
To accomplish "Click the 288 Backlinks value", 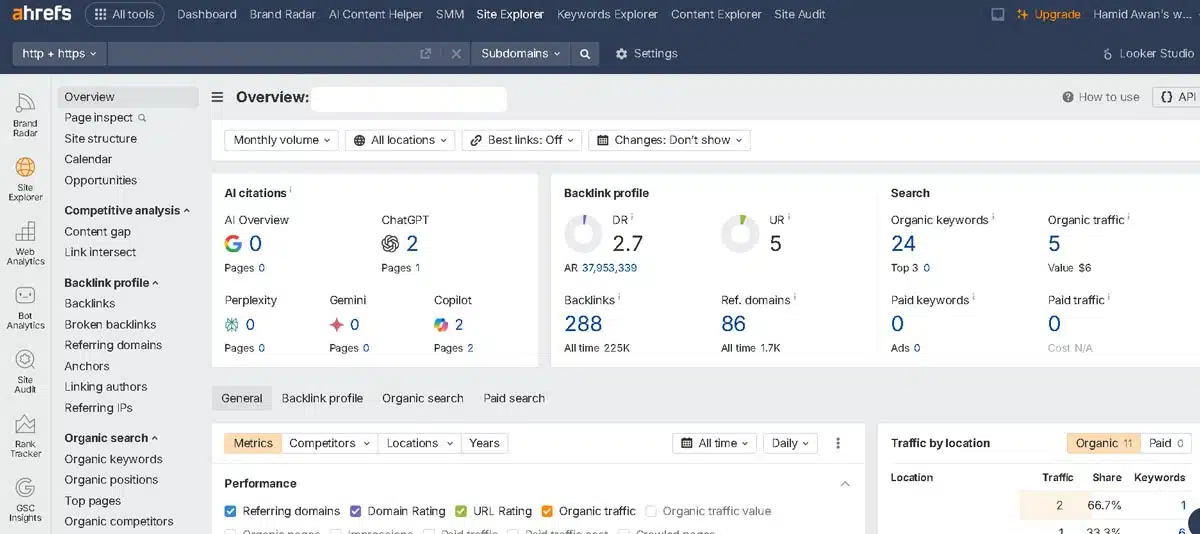I will (583, 323).
